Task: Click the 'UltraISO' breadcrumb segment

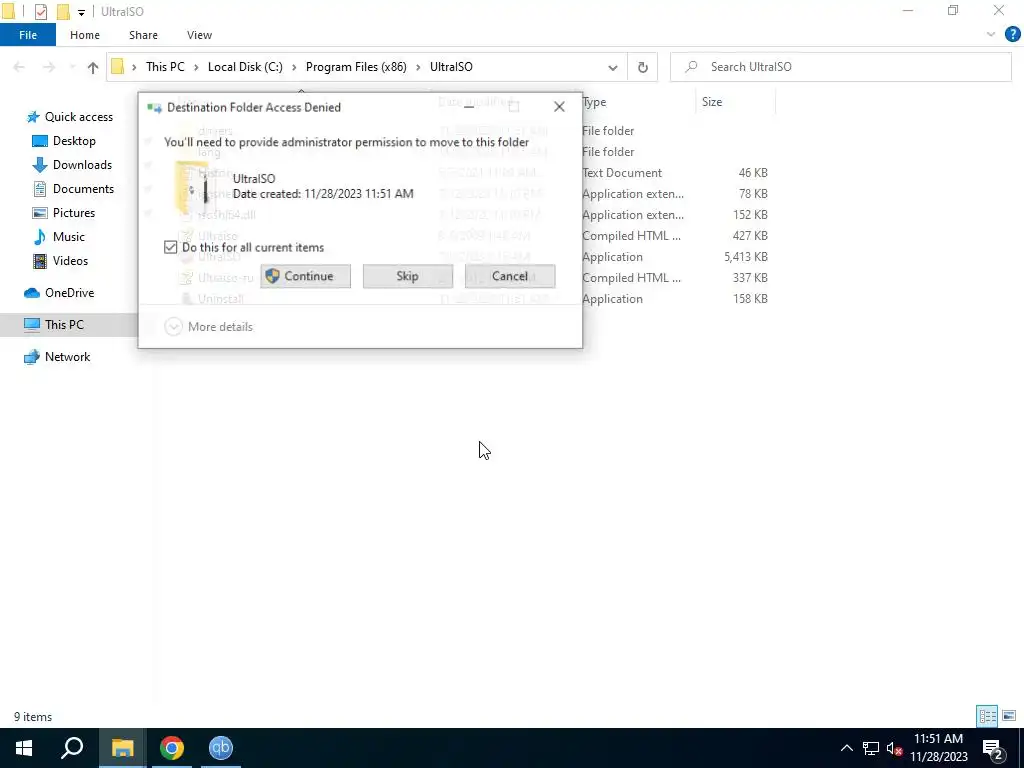Action: pos(451,67)
